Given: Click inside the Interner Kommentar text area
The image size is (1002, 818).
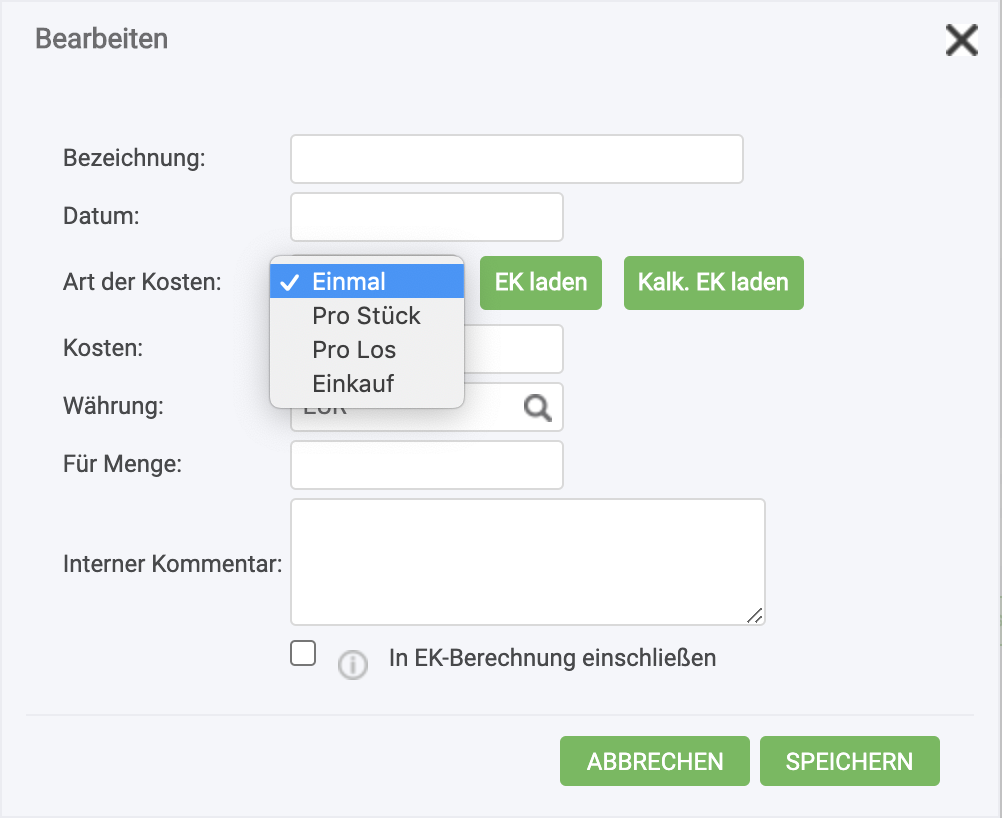Looking at the screenshot, I should coord(527,562).
